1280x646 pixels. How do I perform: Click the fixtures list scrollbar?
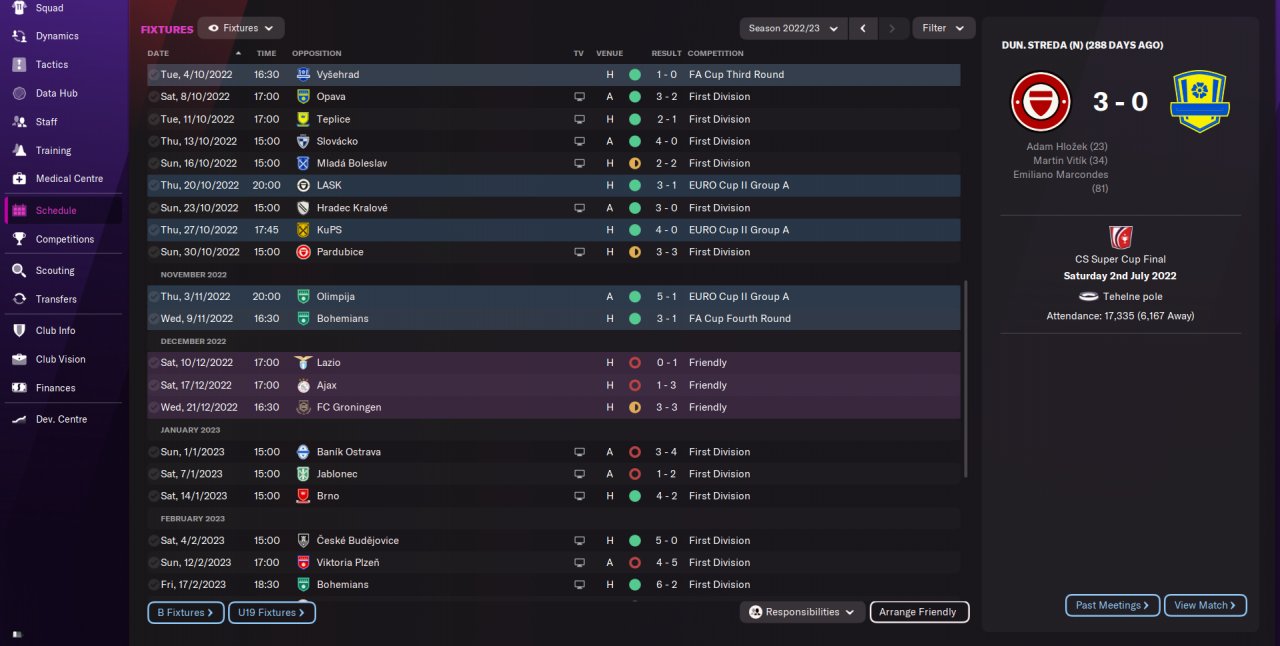point(965,380)
